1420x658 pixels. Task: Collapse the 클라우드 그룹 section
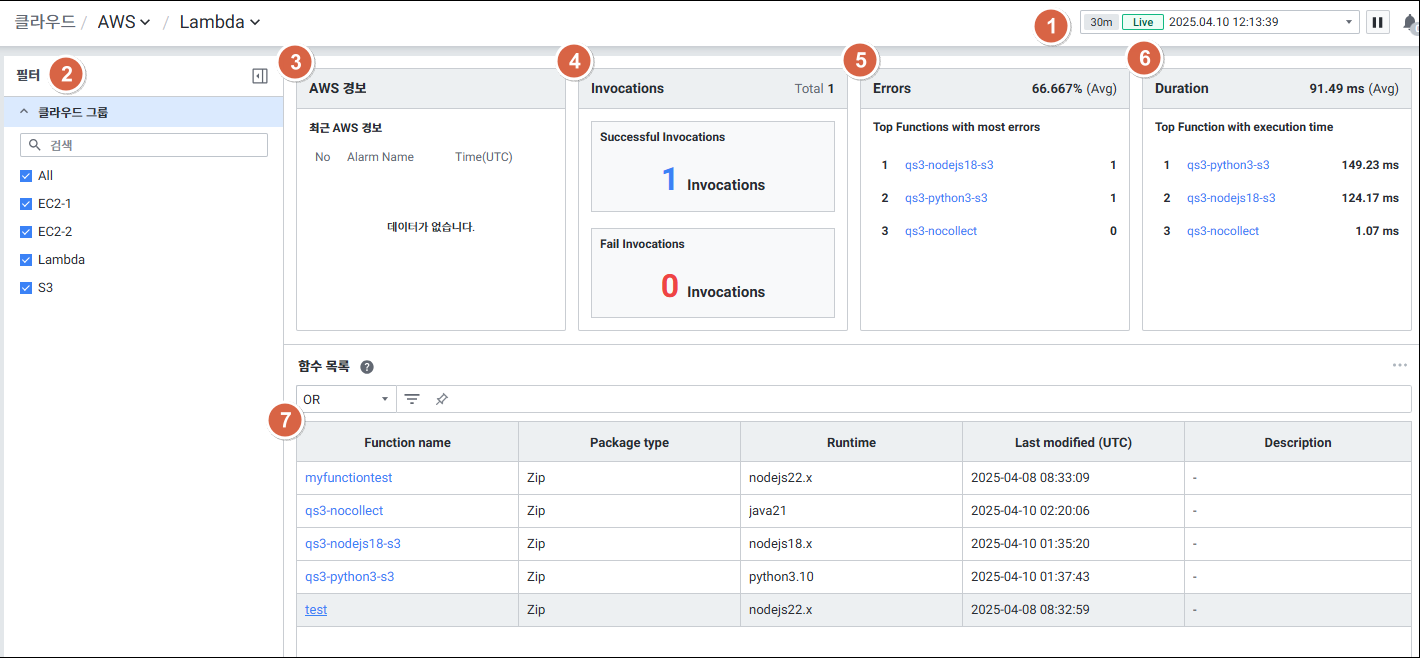(x=24, y=112)
